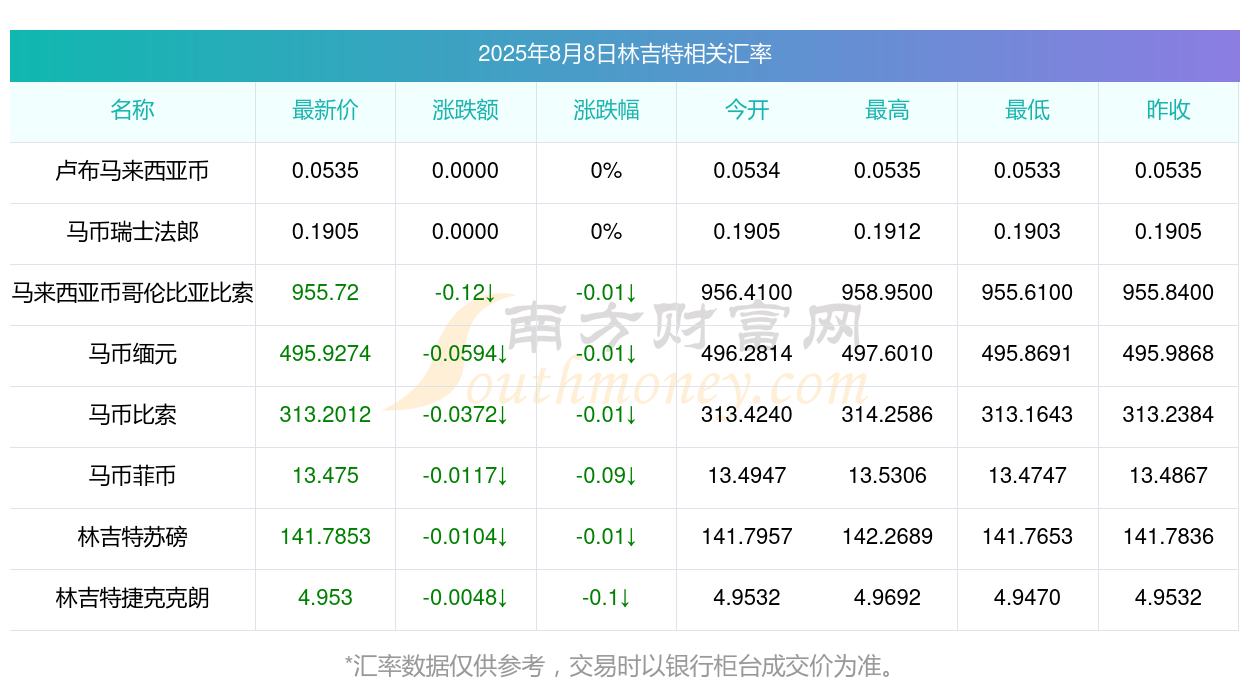Click the latest price 141.7853

point(325,537)
